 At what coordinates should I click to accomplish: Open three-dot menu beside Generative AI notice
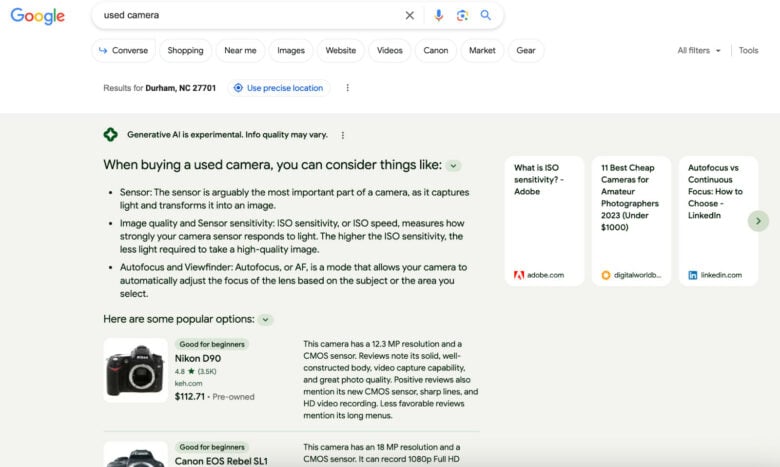point(343,135)
